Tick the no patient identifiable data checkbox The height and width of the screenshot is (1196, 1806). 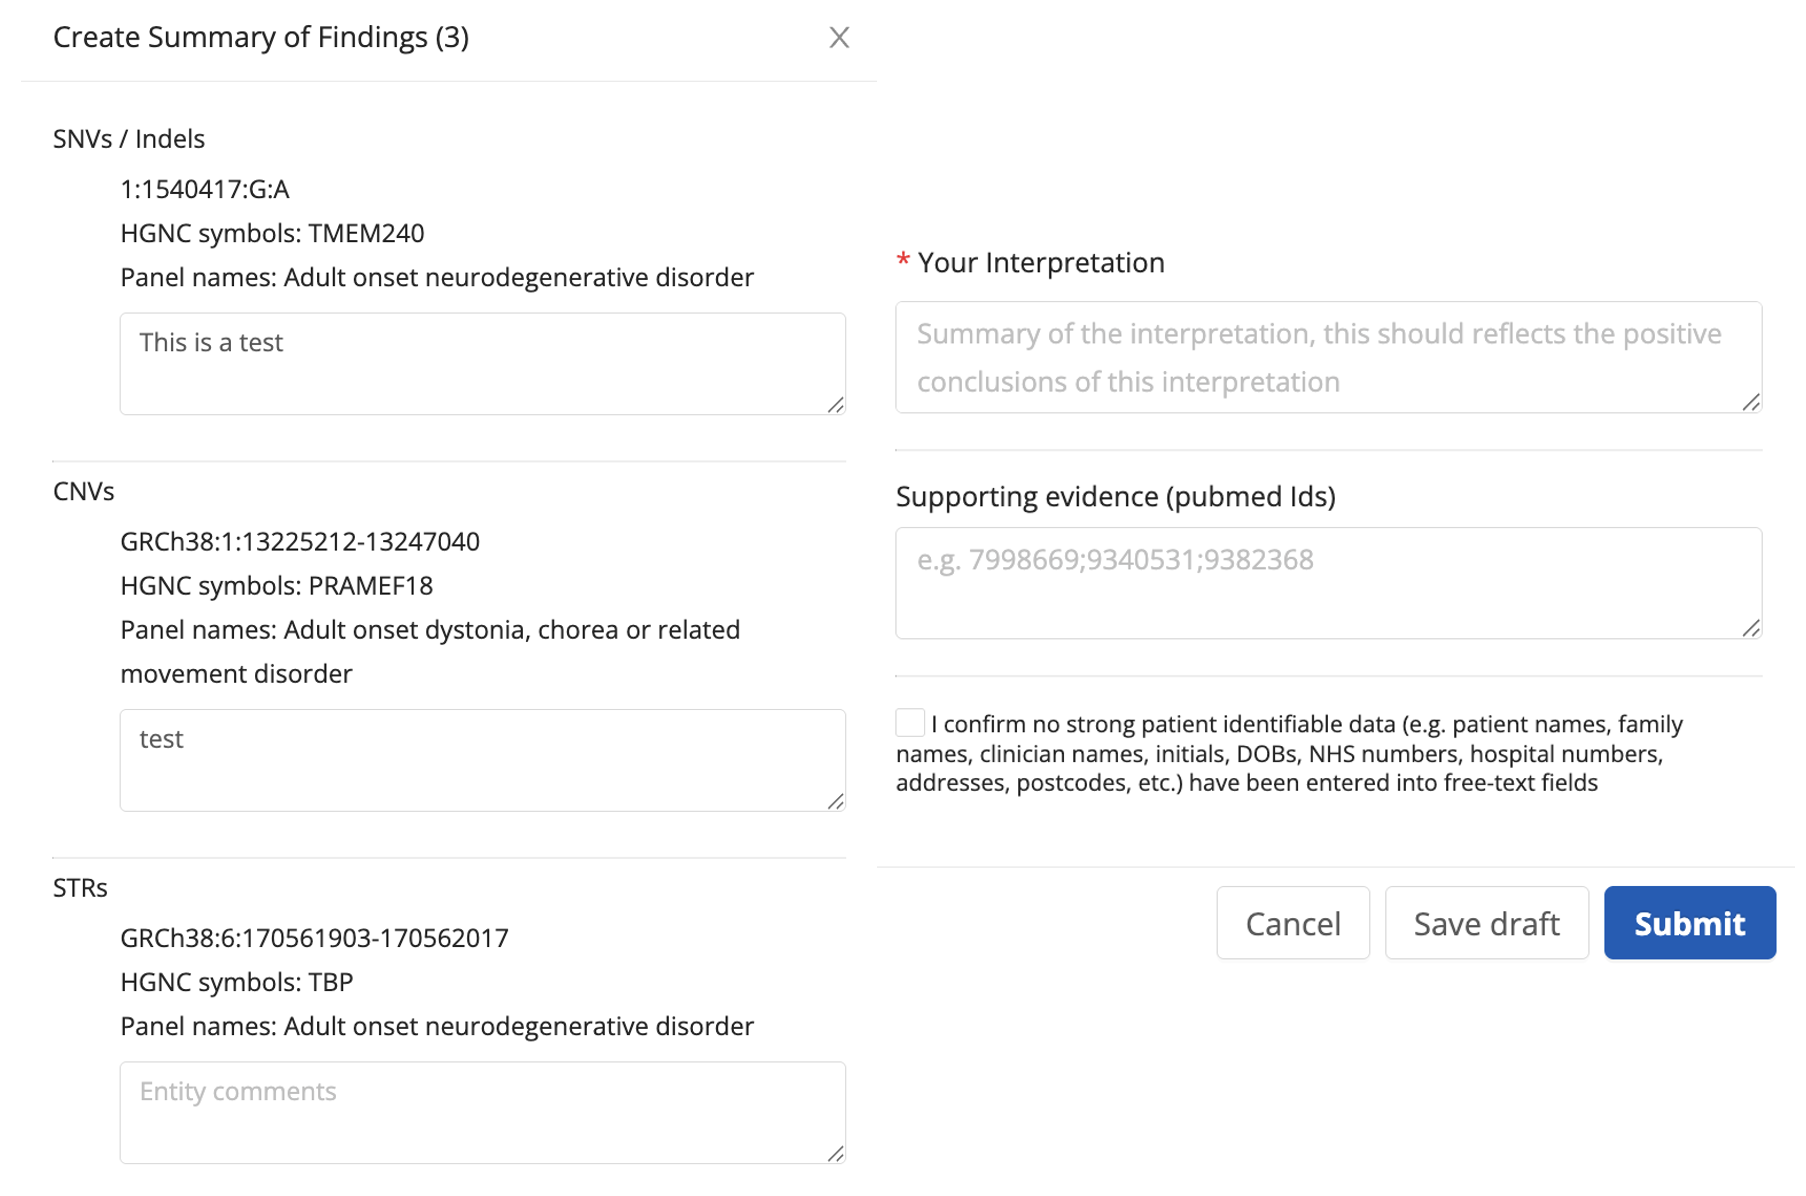(910, 723)
